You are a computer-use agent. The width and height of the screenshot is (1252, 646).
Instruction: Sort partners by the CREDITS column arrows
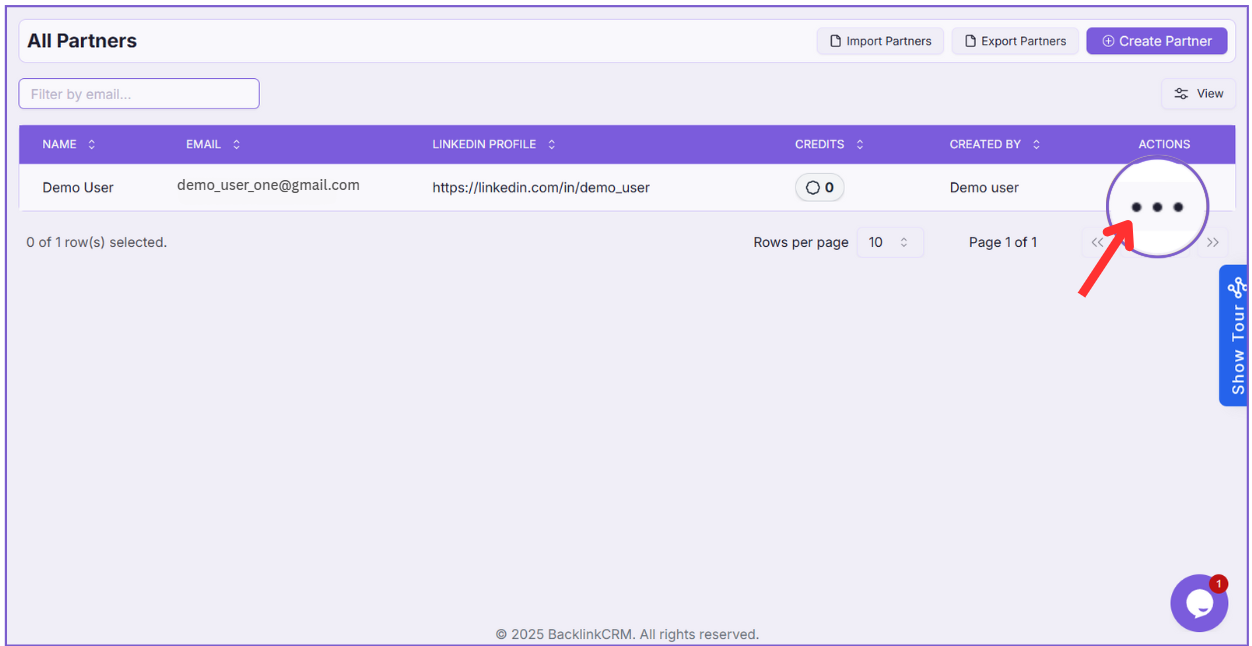[860, 145]
